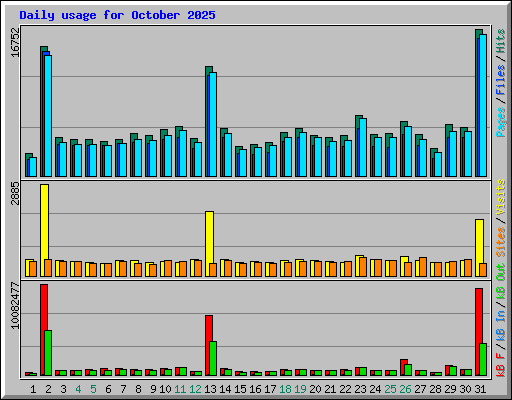Click the yellow 'Visits' legend label

coord(501,197)
